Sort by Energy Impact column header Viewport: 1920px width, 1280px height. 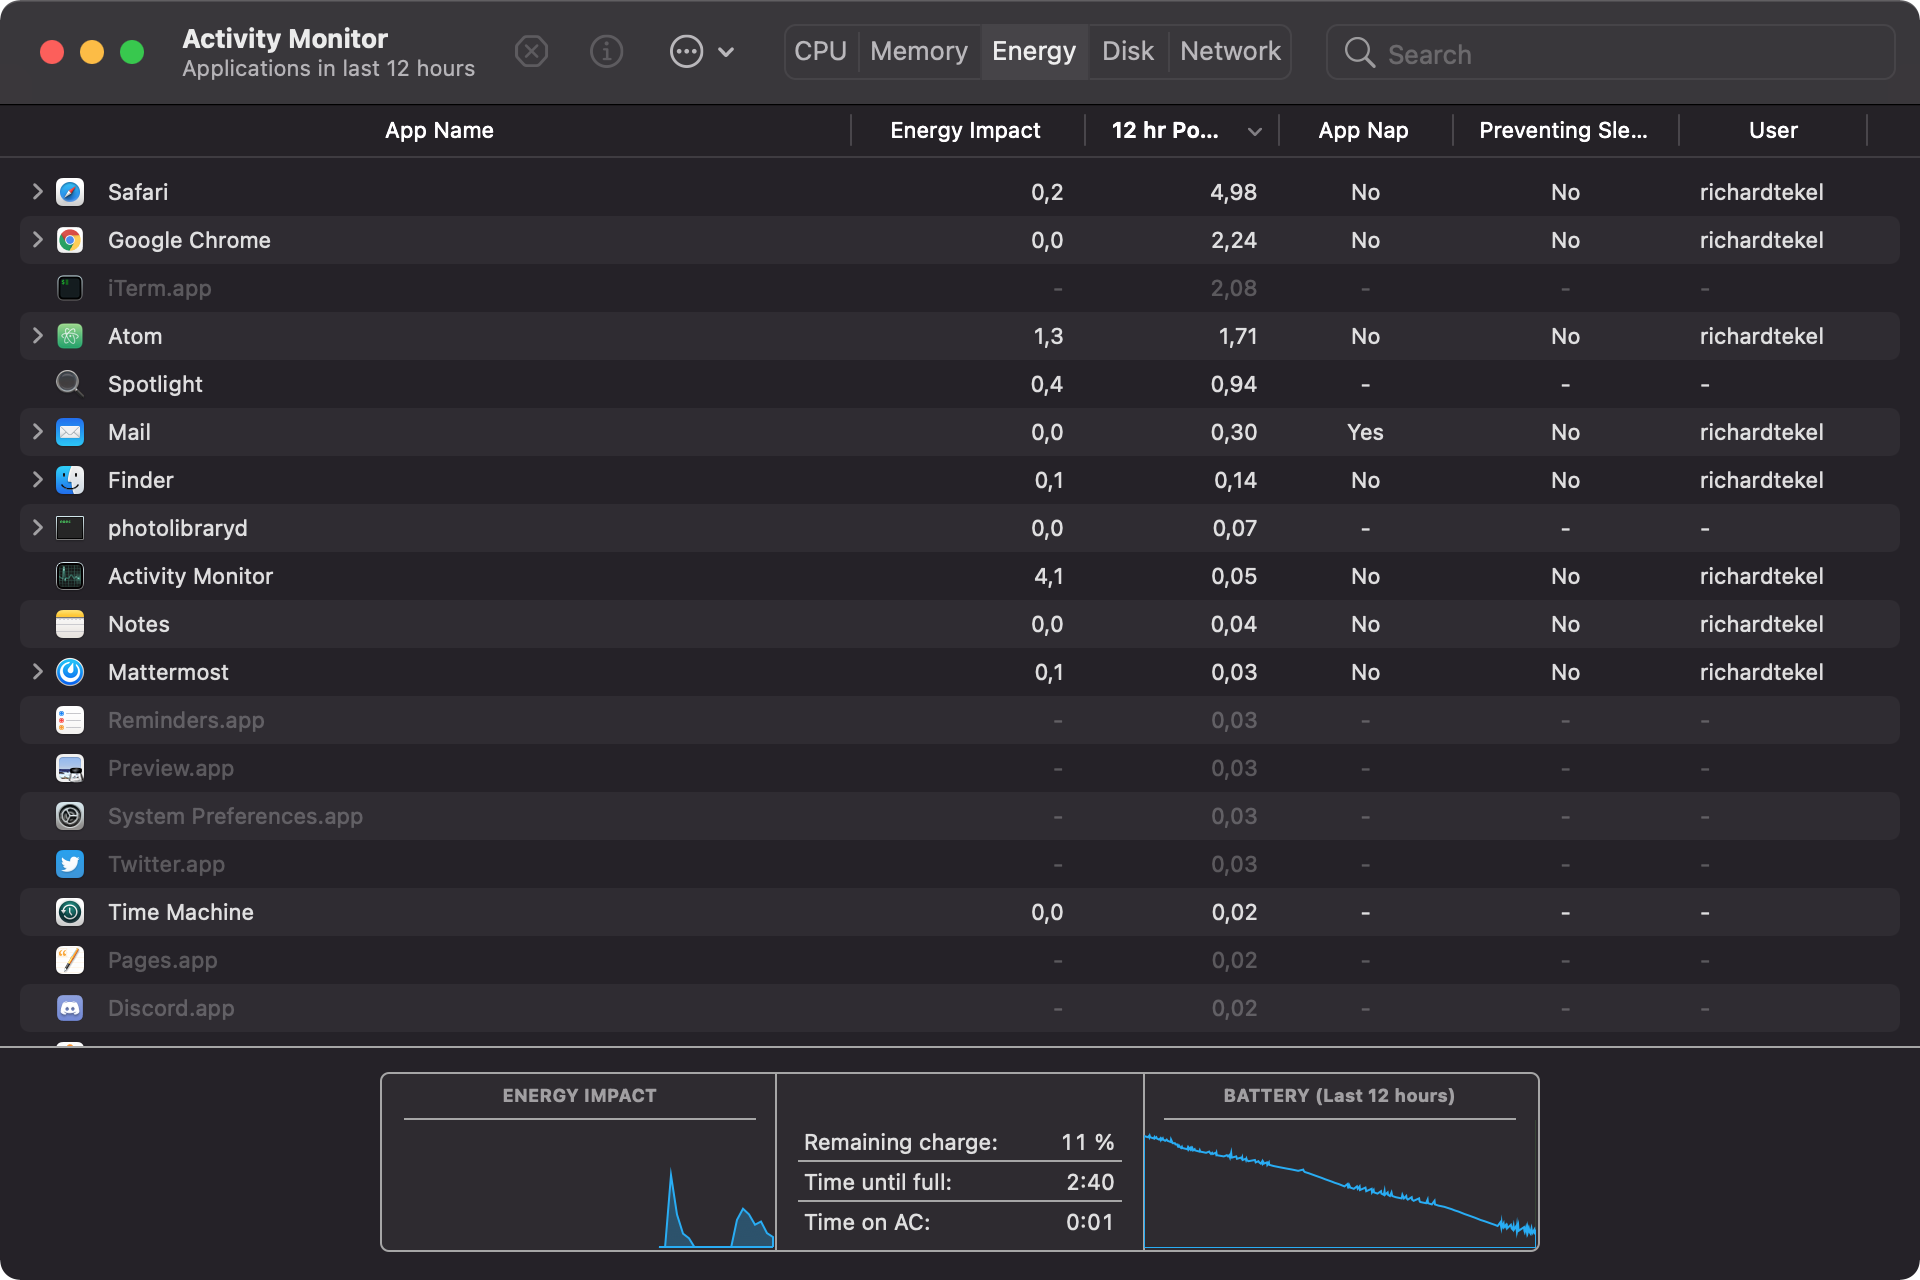966,130
